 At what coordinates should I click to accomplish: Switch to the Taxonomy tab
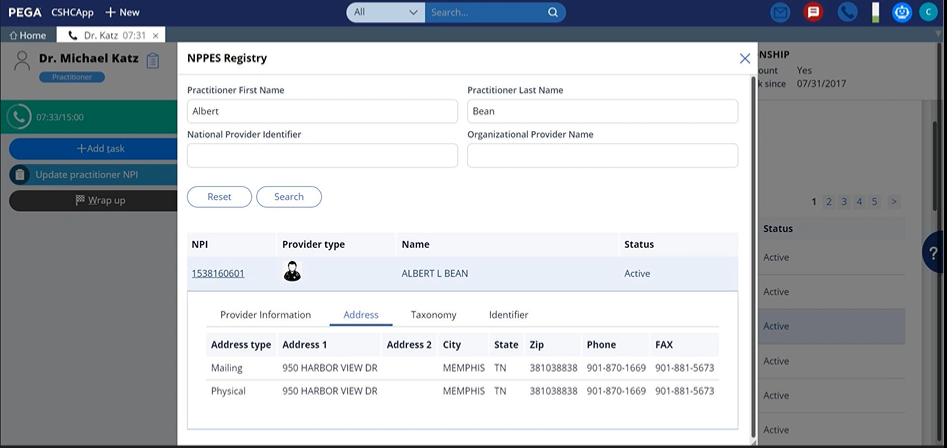click(x=433, y=315)
